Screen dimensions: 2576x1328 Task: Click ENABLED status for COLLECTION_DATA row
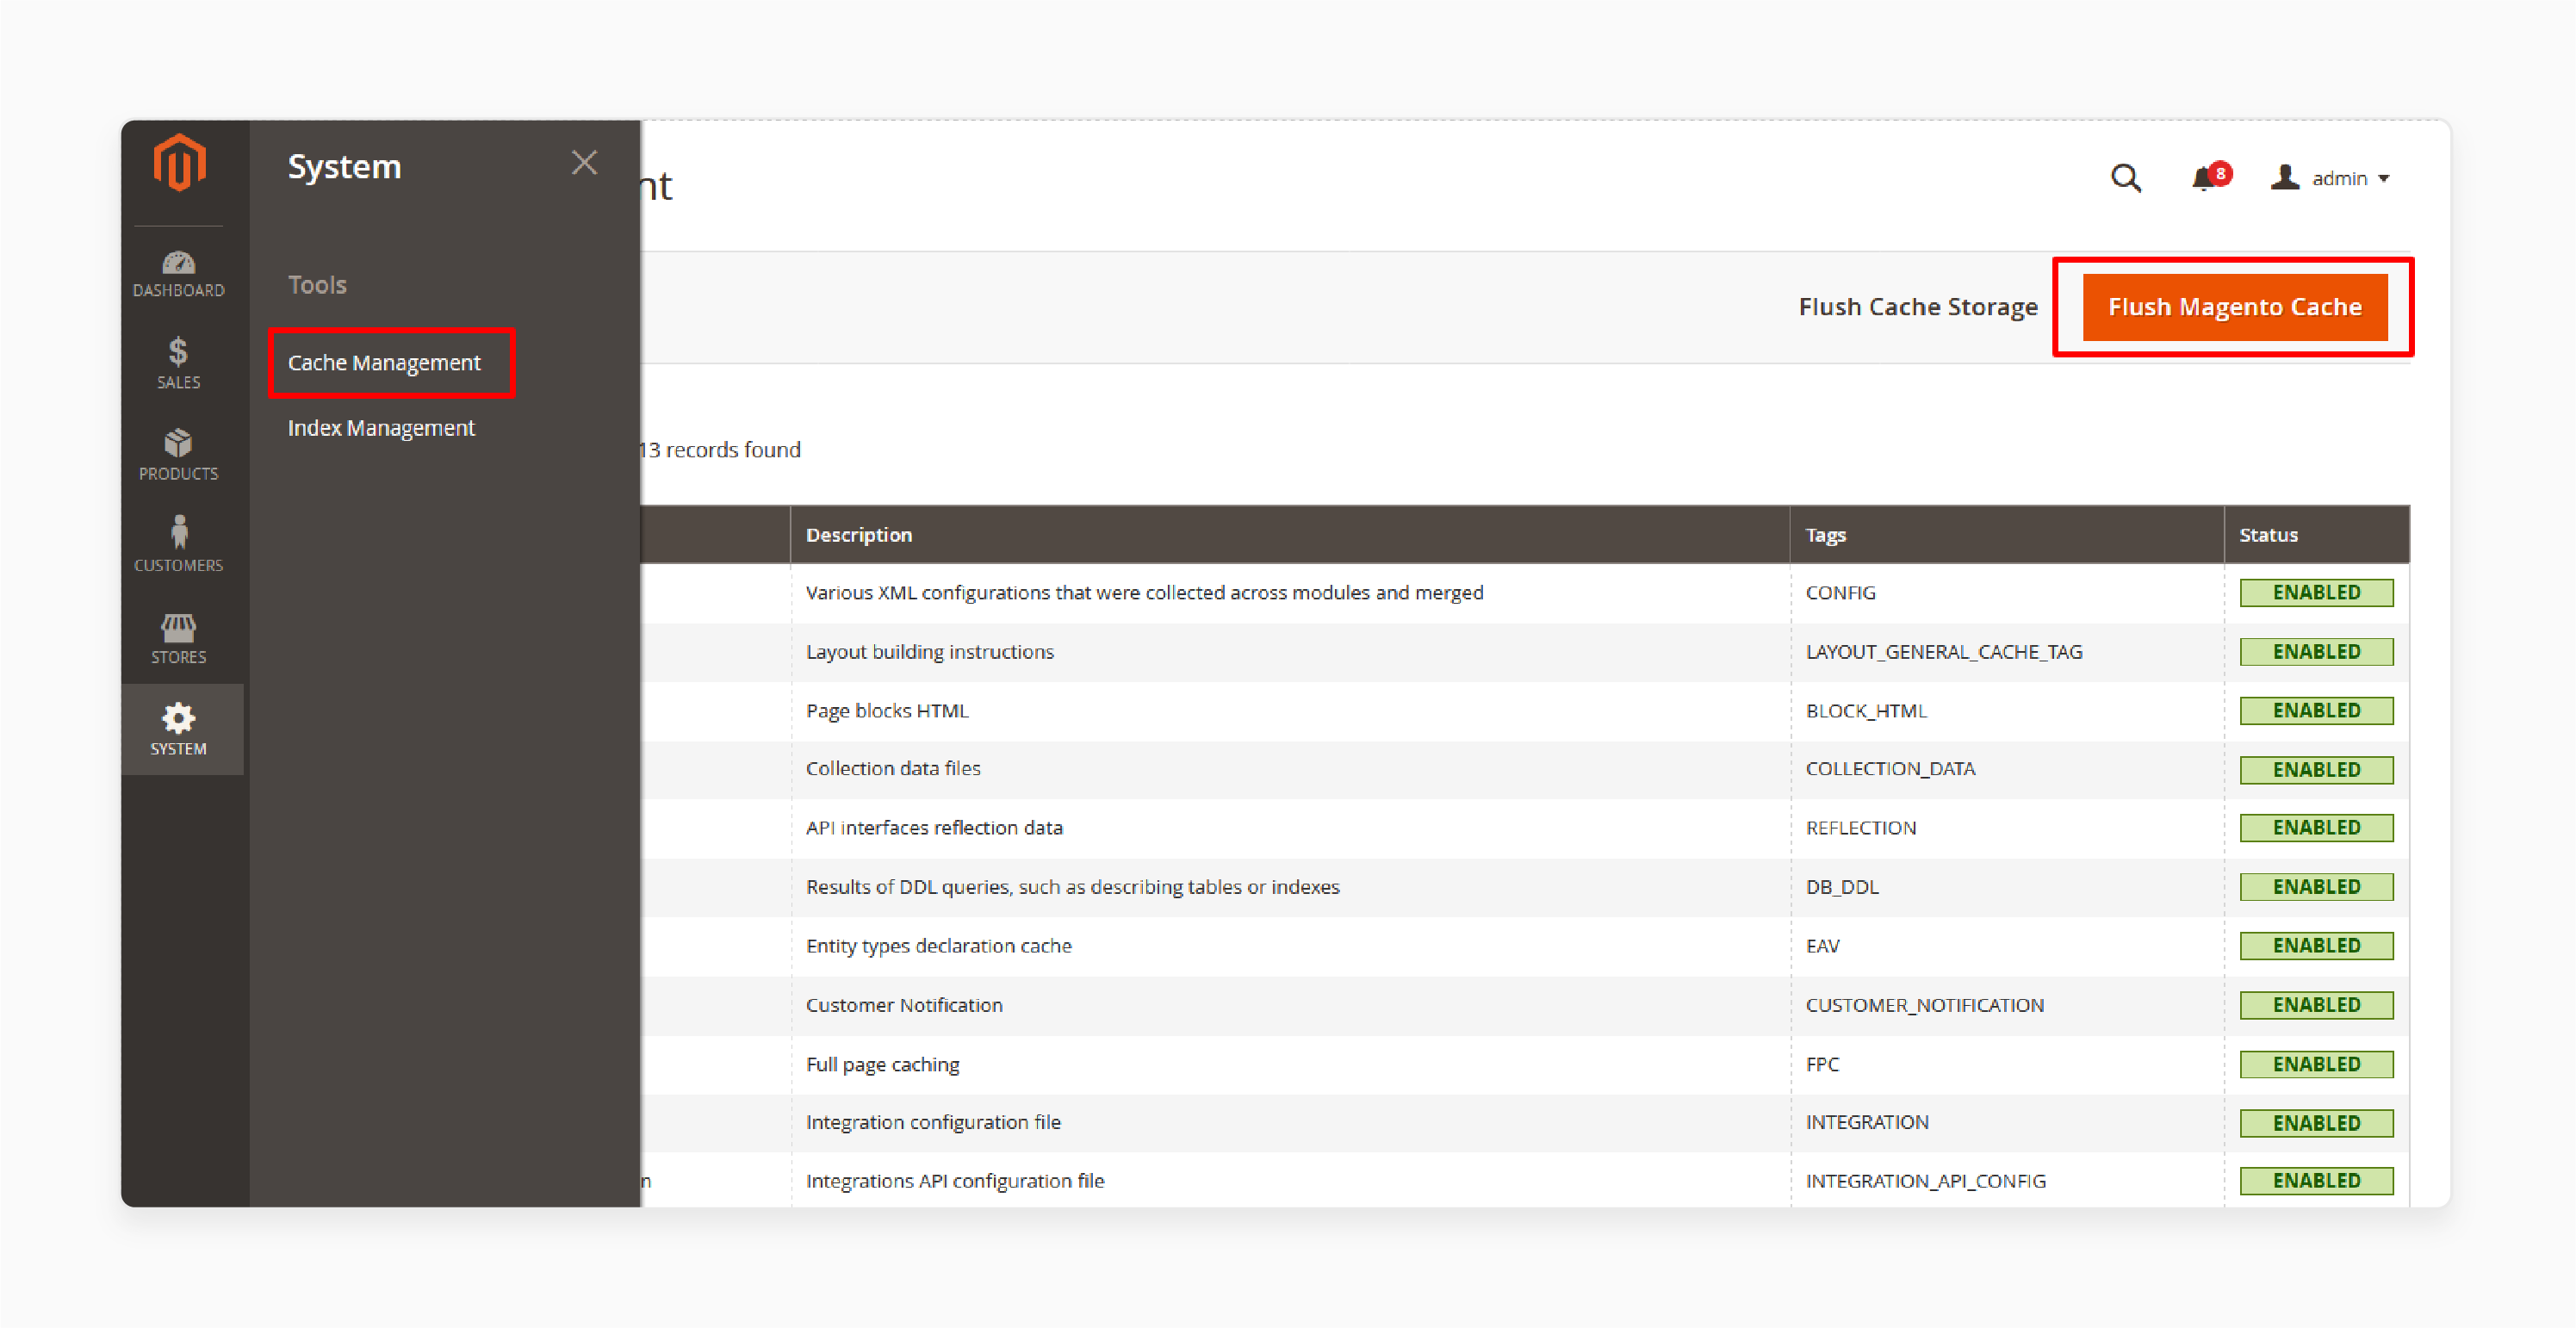tap(2316, 770)
